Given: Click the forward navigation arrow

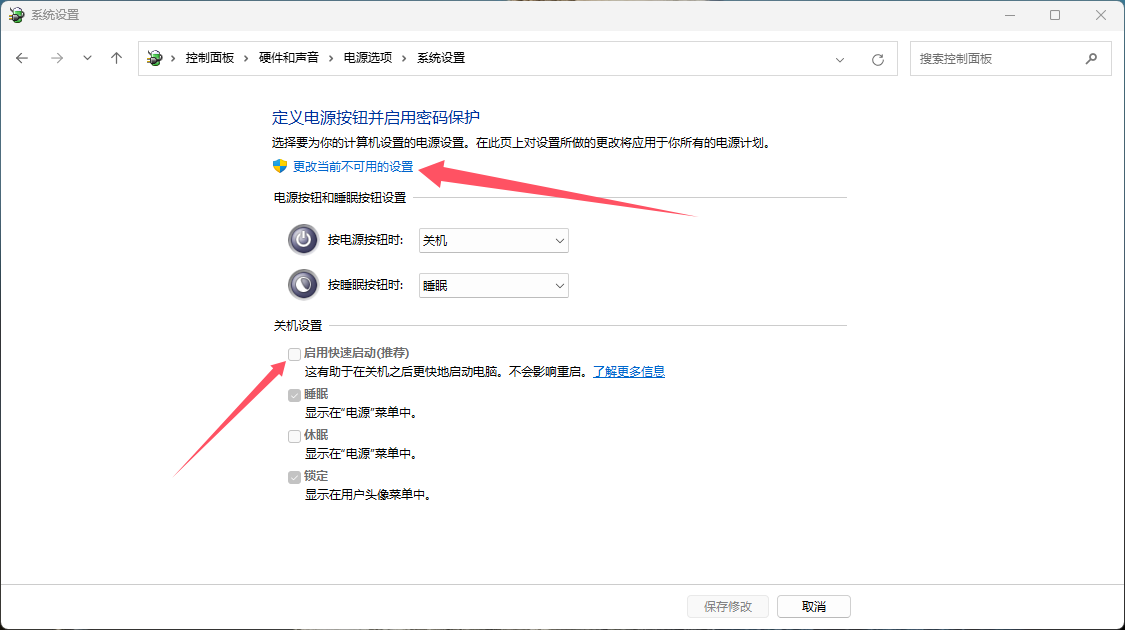Looking at the screenshot, I should 56,58.
